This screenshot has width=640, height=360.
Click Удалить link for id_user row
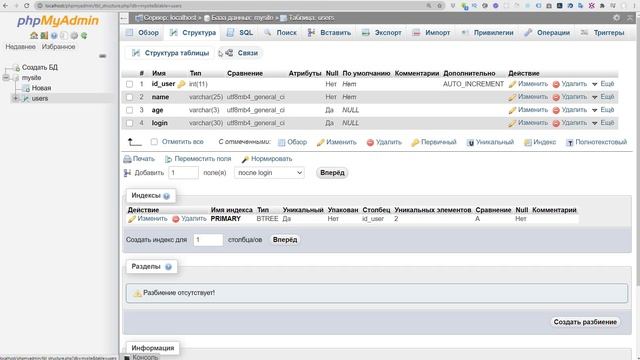pyautogui.click(x=570, y=84)
